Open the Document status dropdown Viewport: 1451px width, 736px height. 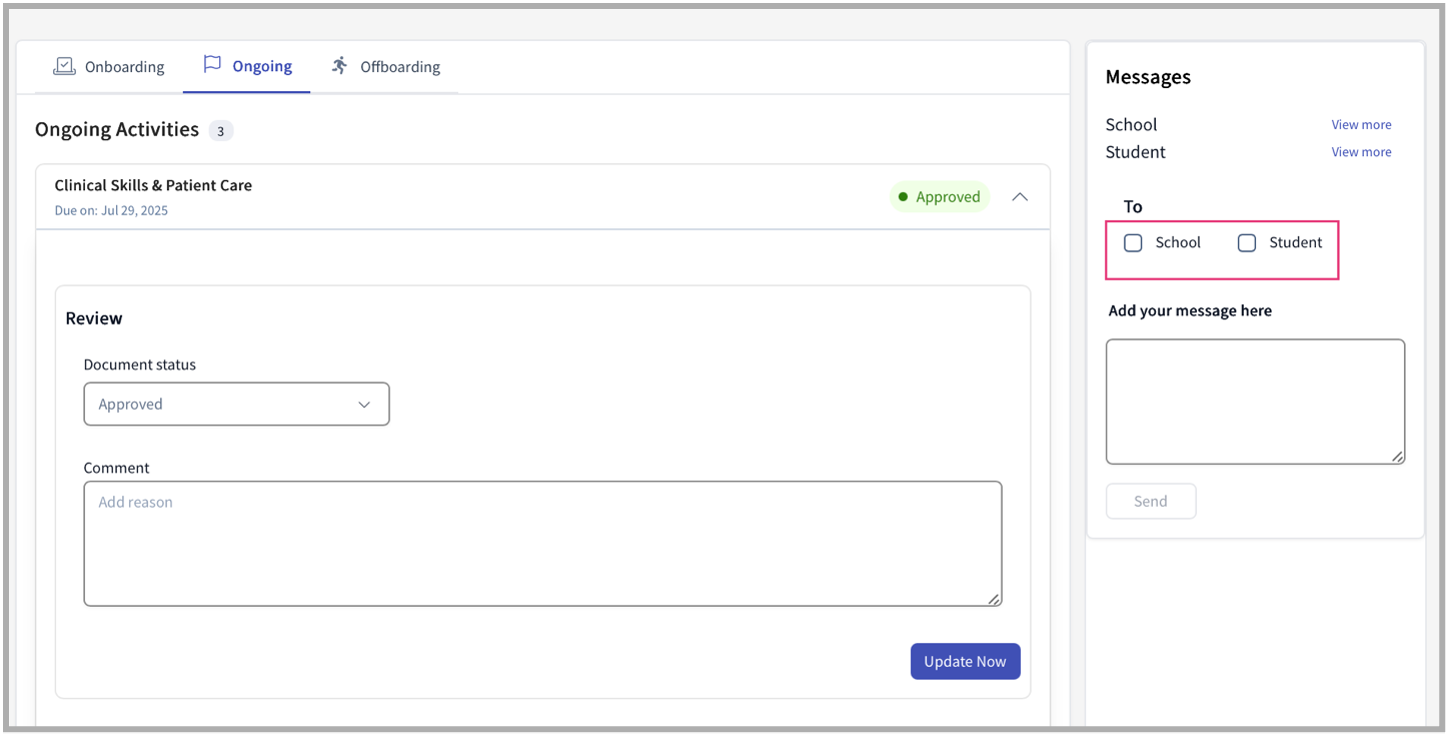(x=236, y=403)
